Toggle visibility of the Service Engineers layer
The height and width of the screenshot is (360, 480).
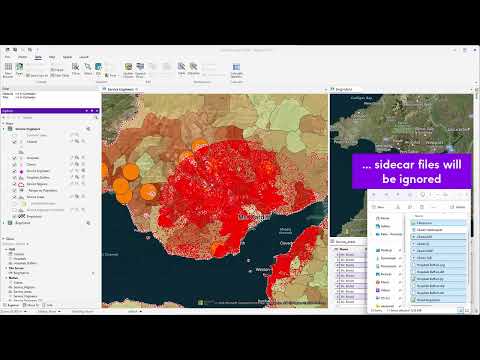[x=14, y=171]
